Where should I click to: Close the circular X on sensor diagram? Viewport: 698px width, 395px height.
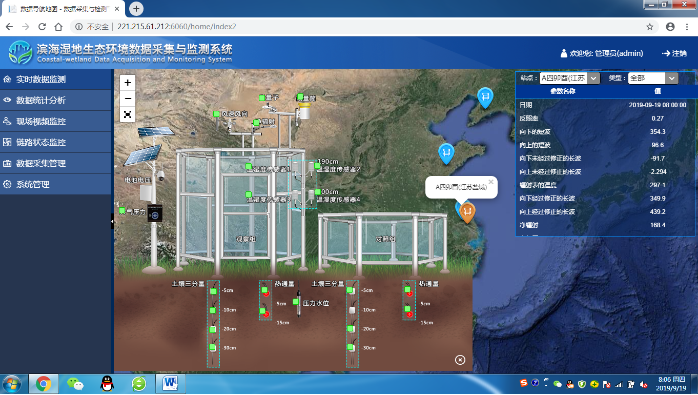click(460, 360)
